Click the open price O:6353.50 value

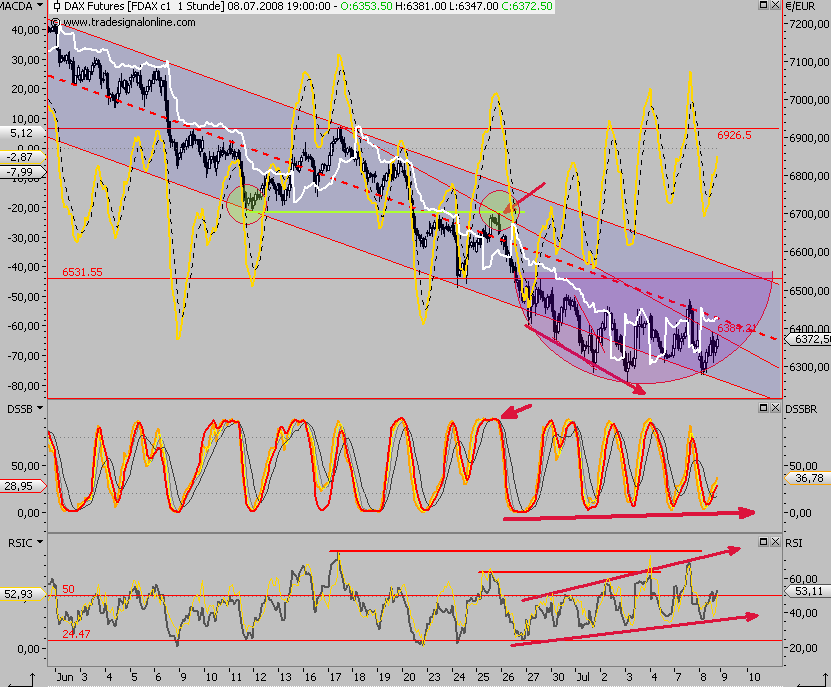point(366,6)
